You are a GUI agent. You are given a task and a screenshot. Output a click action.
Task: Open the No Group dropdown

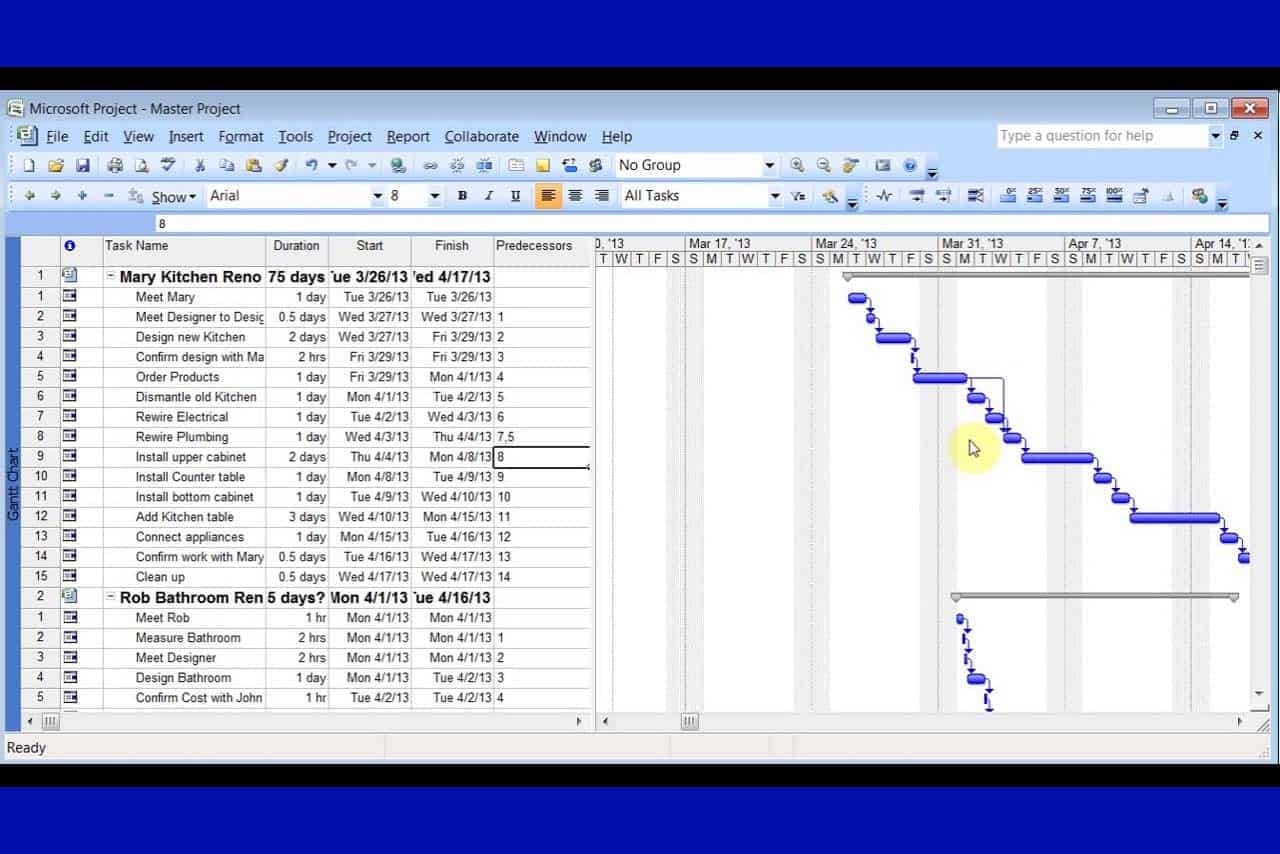(x=769, y=166)
